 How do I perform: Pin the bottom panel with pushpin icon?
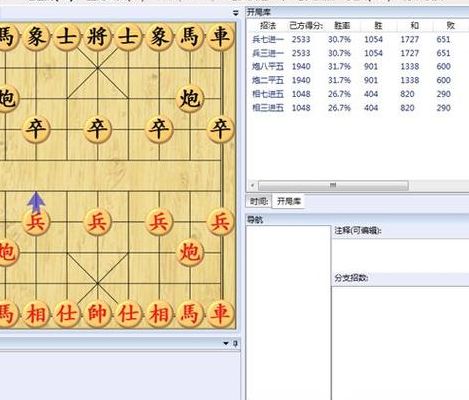(235, 343)
